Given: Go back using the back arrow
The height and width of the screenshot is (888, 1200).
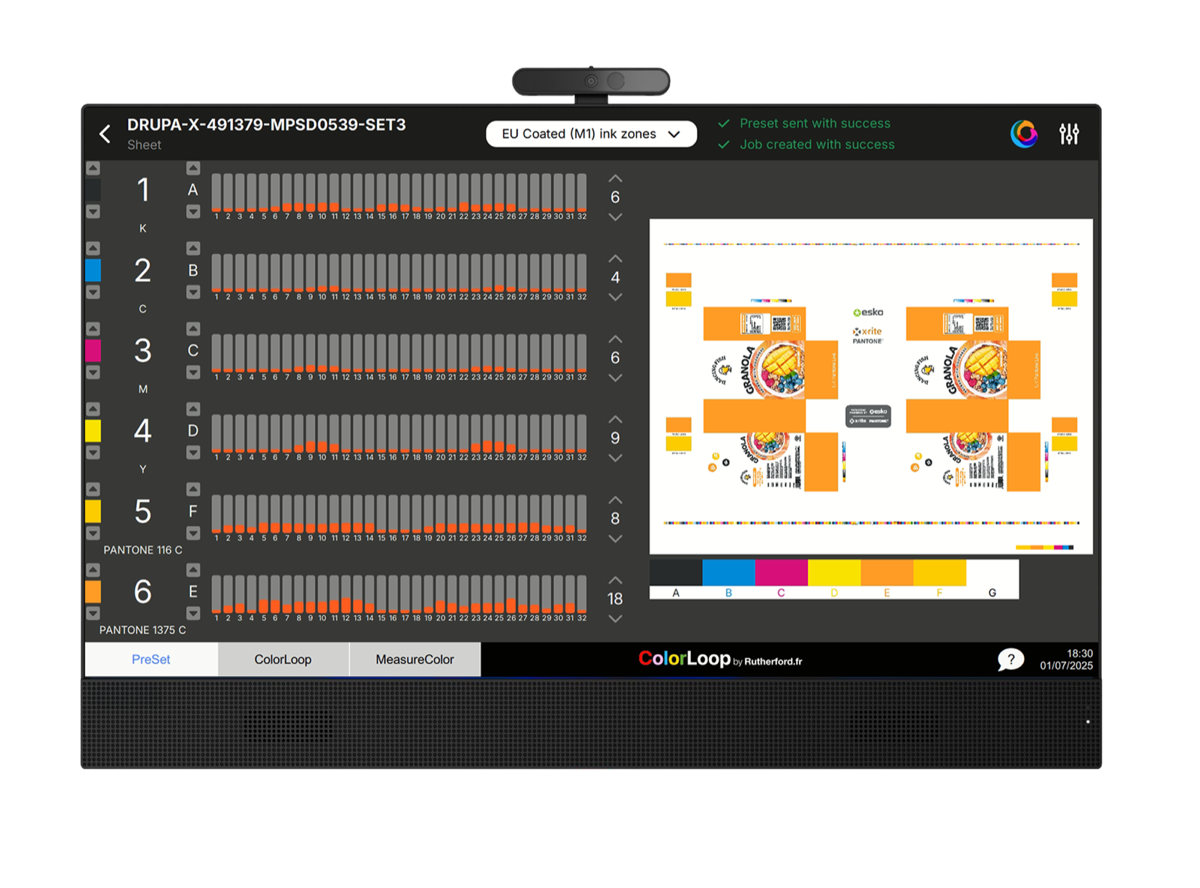Looking at the screenshot, I should (x=105, y=134).
